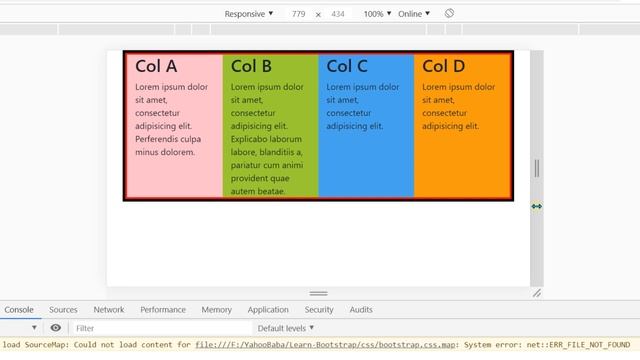Click the pink Col A paragraph text
The width and height of the screenshot is (640, 360).
click(171, 119)
